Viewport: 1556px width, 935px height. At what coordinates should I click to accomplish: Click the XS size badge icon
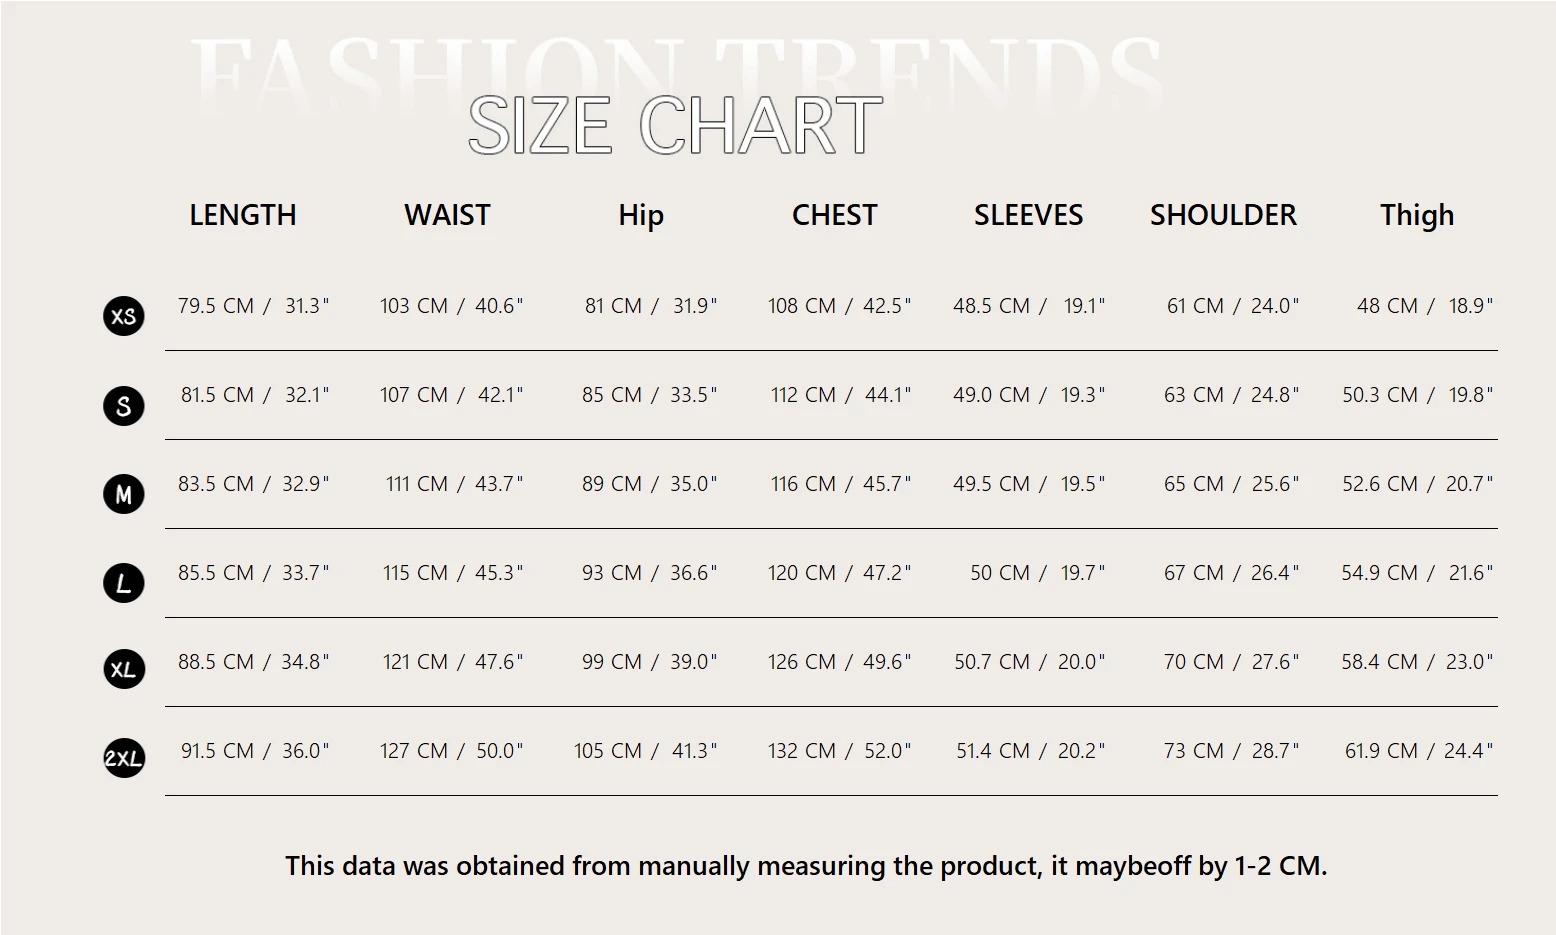click(124, 316)
